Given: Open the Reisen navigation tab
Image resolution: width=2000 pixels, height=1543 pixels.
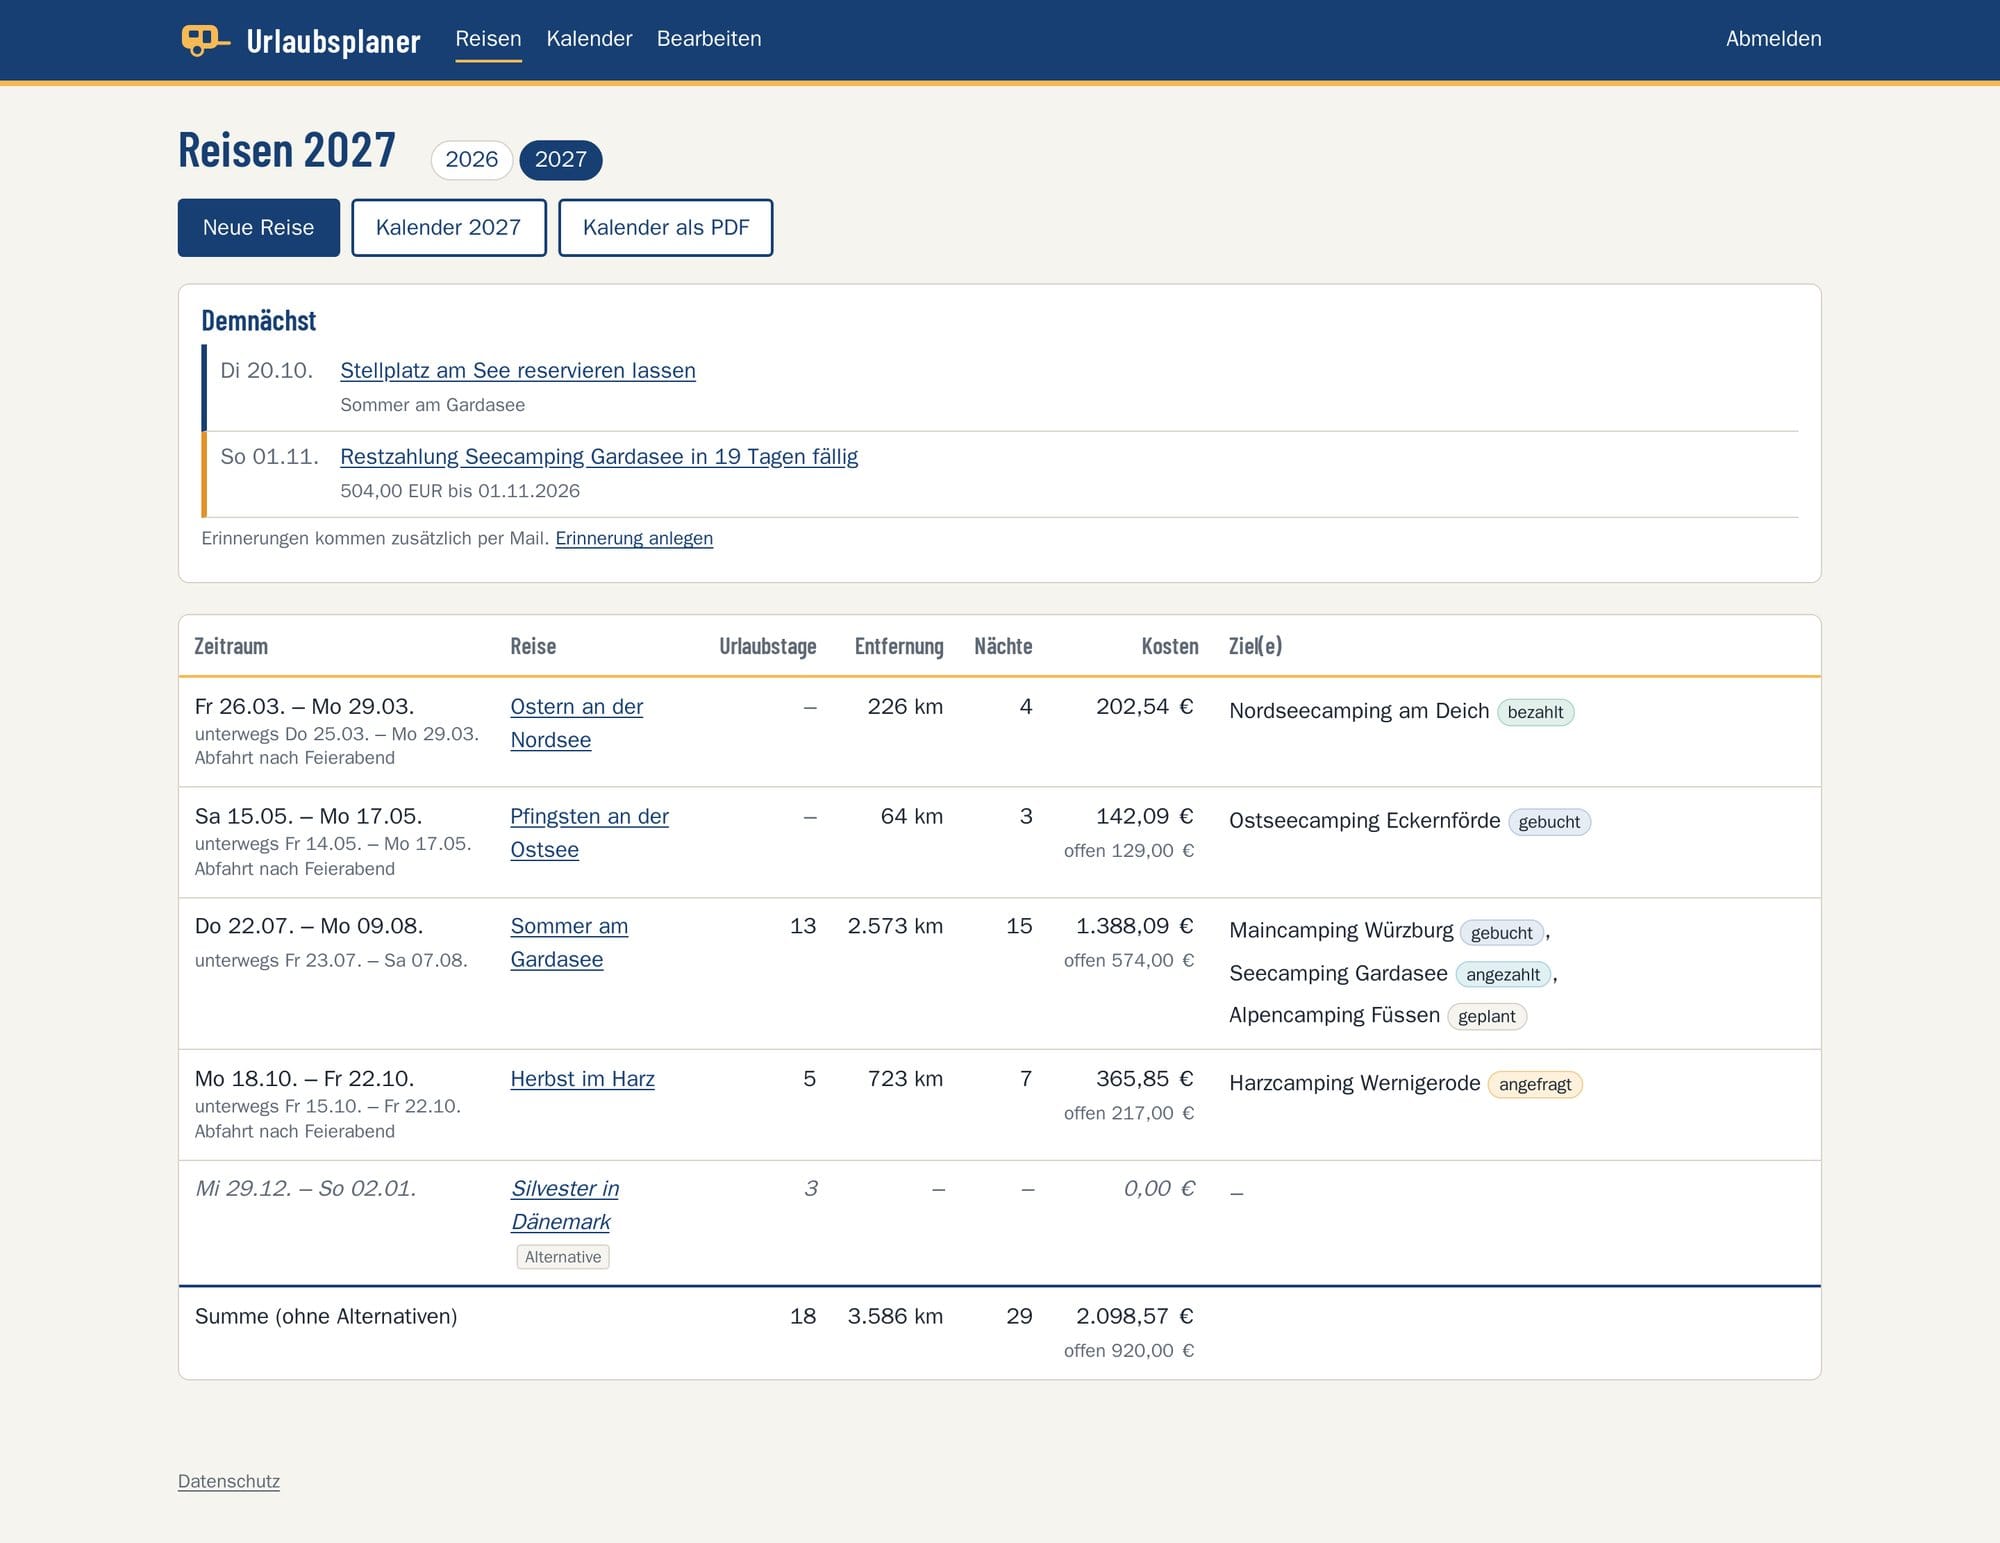Looking at the screenshot, I should 488,39.
